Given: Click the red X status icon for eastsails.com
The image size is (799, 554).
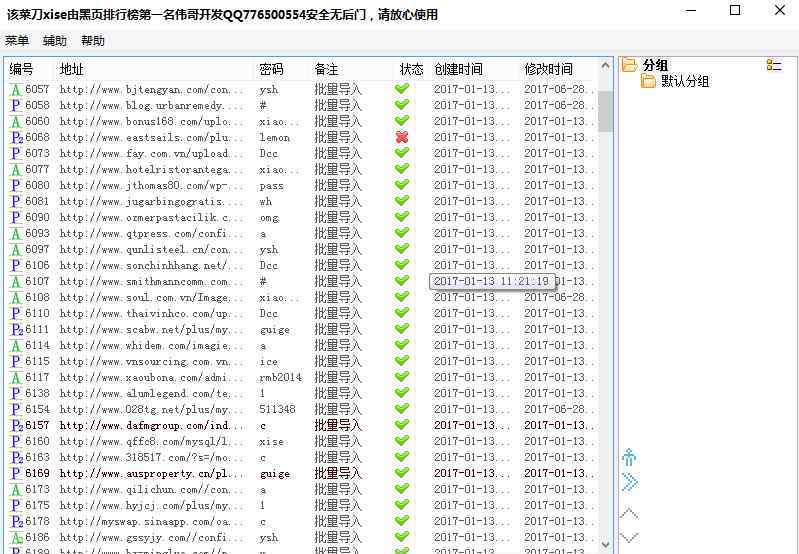Looking at the screenshot, I should click(x=402, y=137).
